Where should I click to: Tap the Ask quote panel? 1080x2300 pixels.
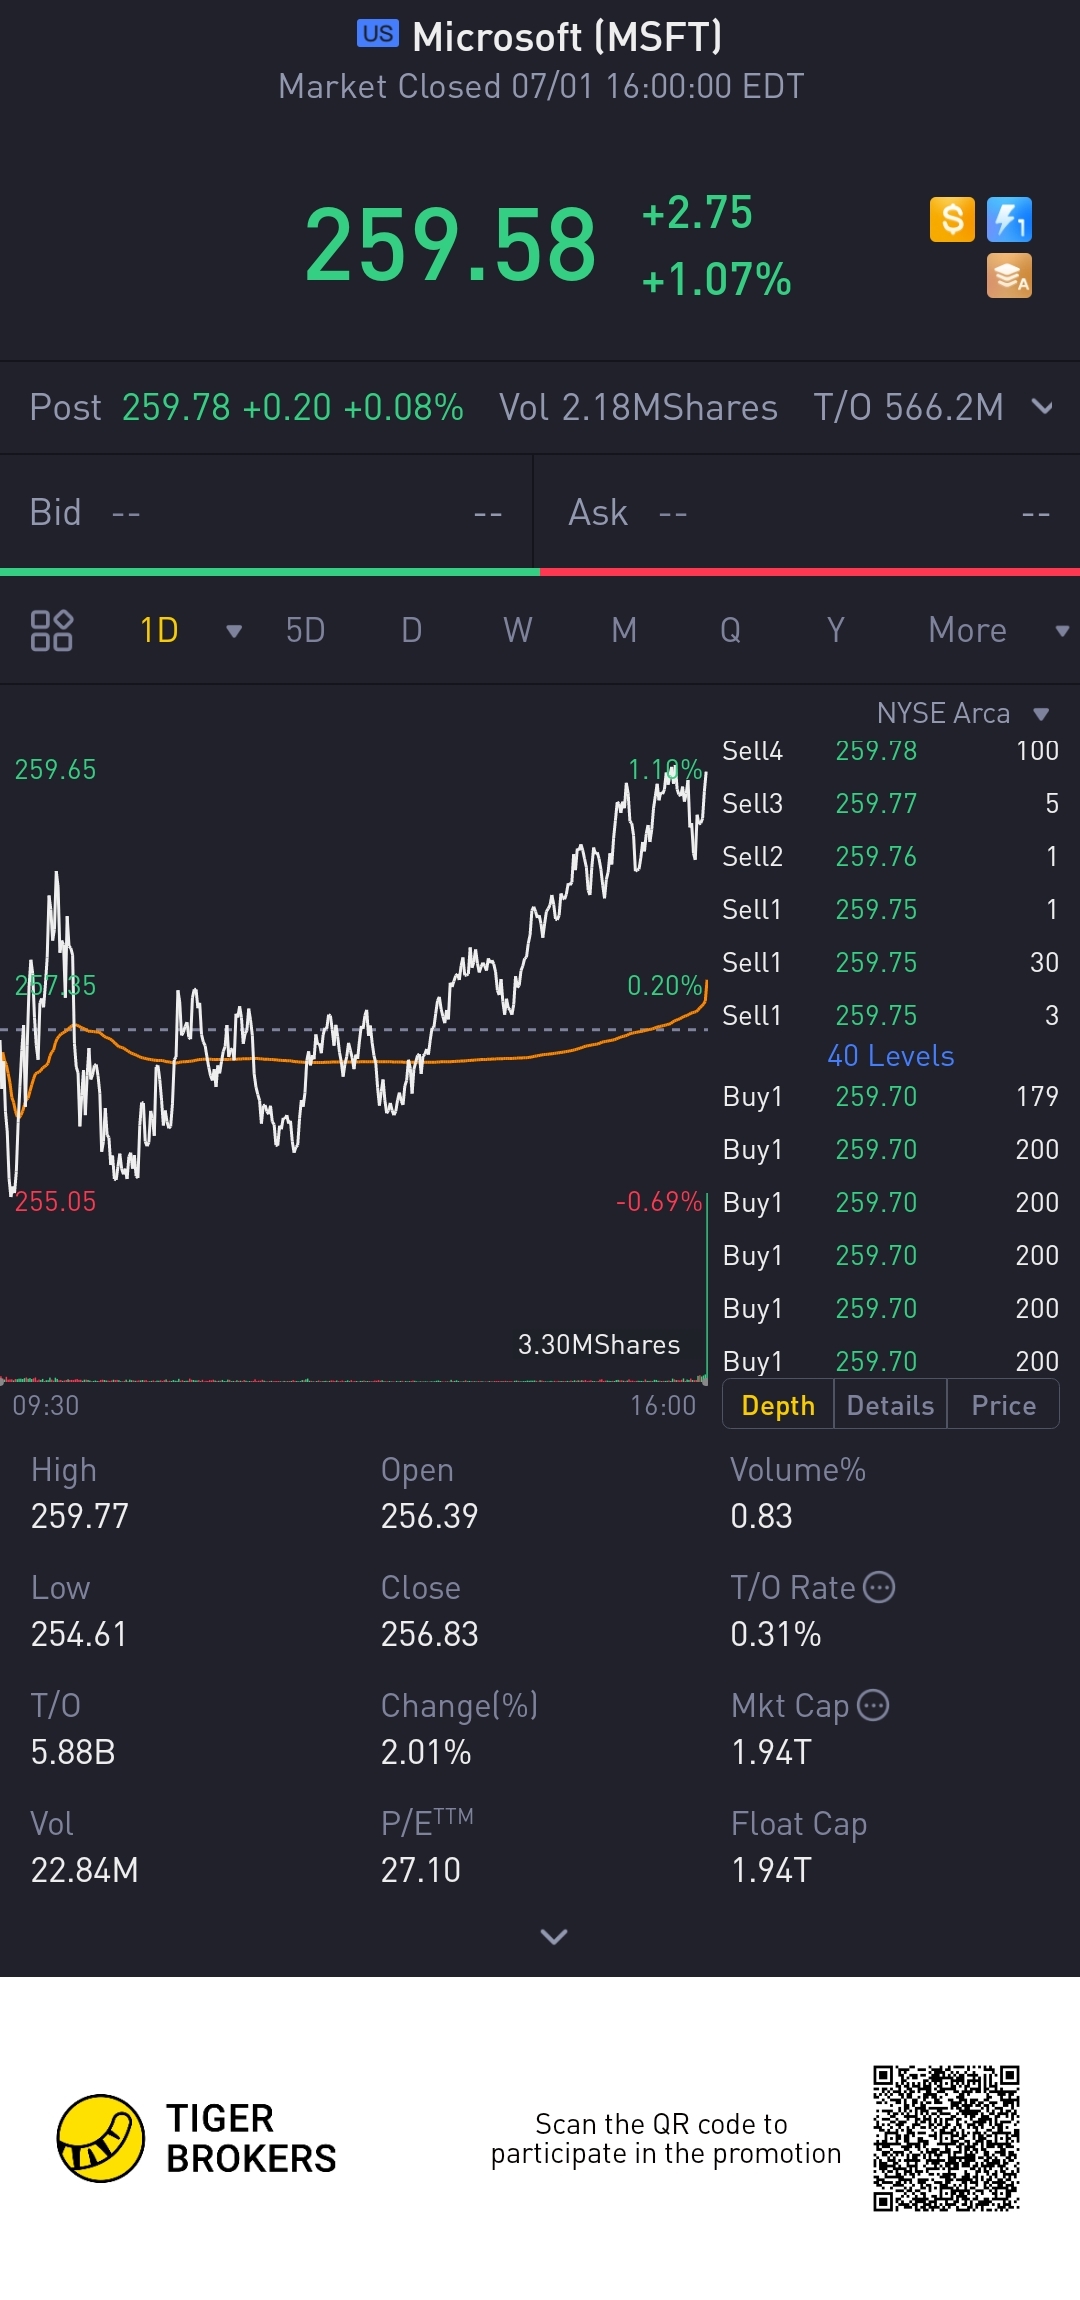click(x=807, y=512)
